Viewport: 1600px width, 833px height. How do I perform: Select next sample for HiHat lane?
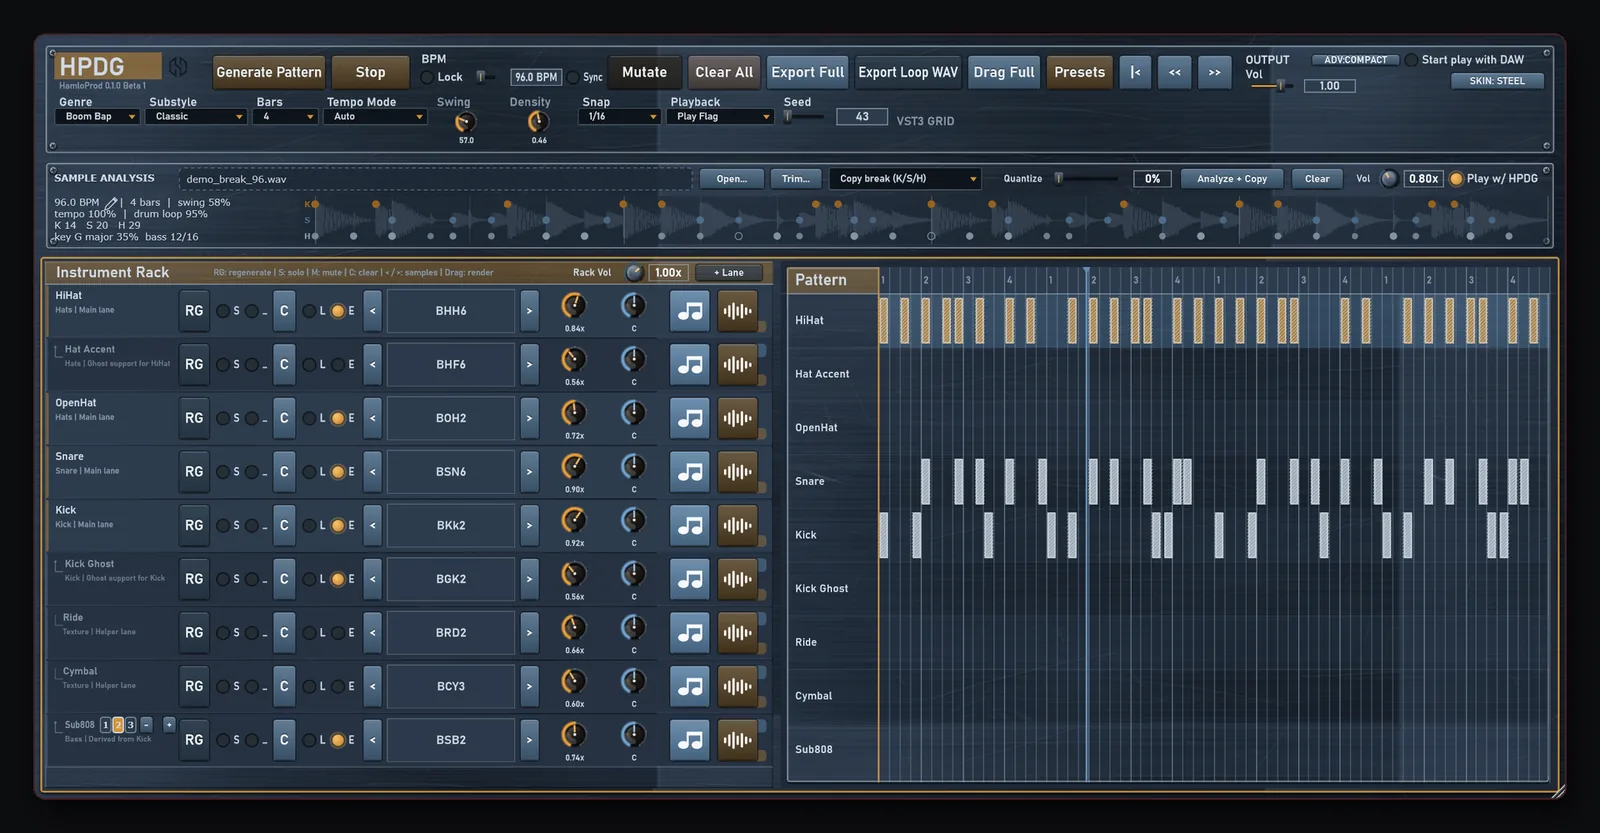529,311
